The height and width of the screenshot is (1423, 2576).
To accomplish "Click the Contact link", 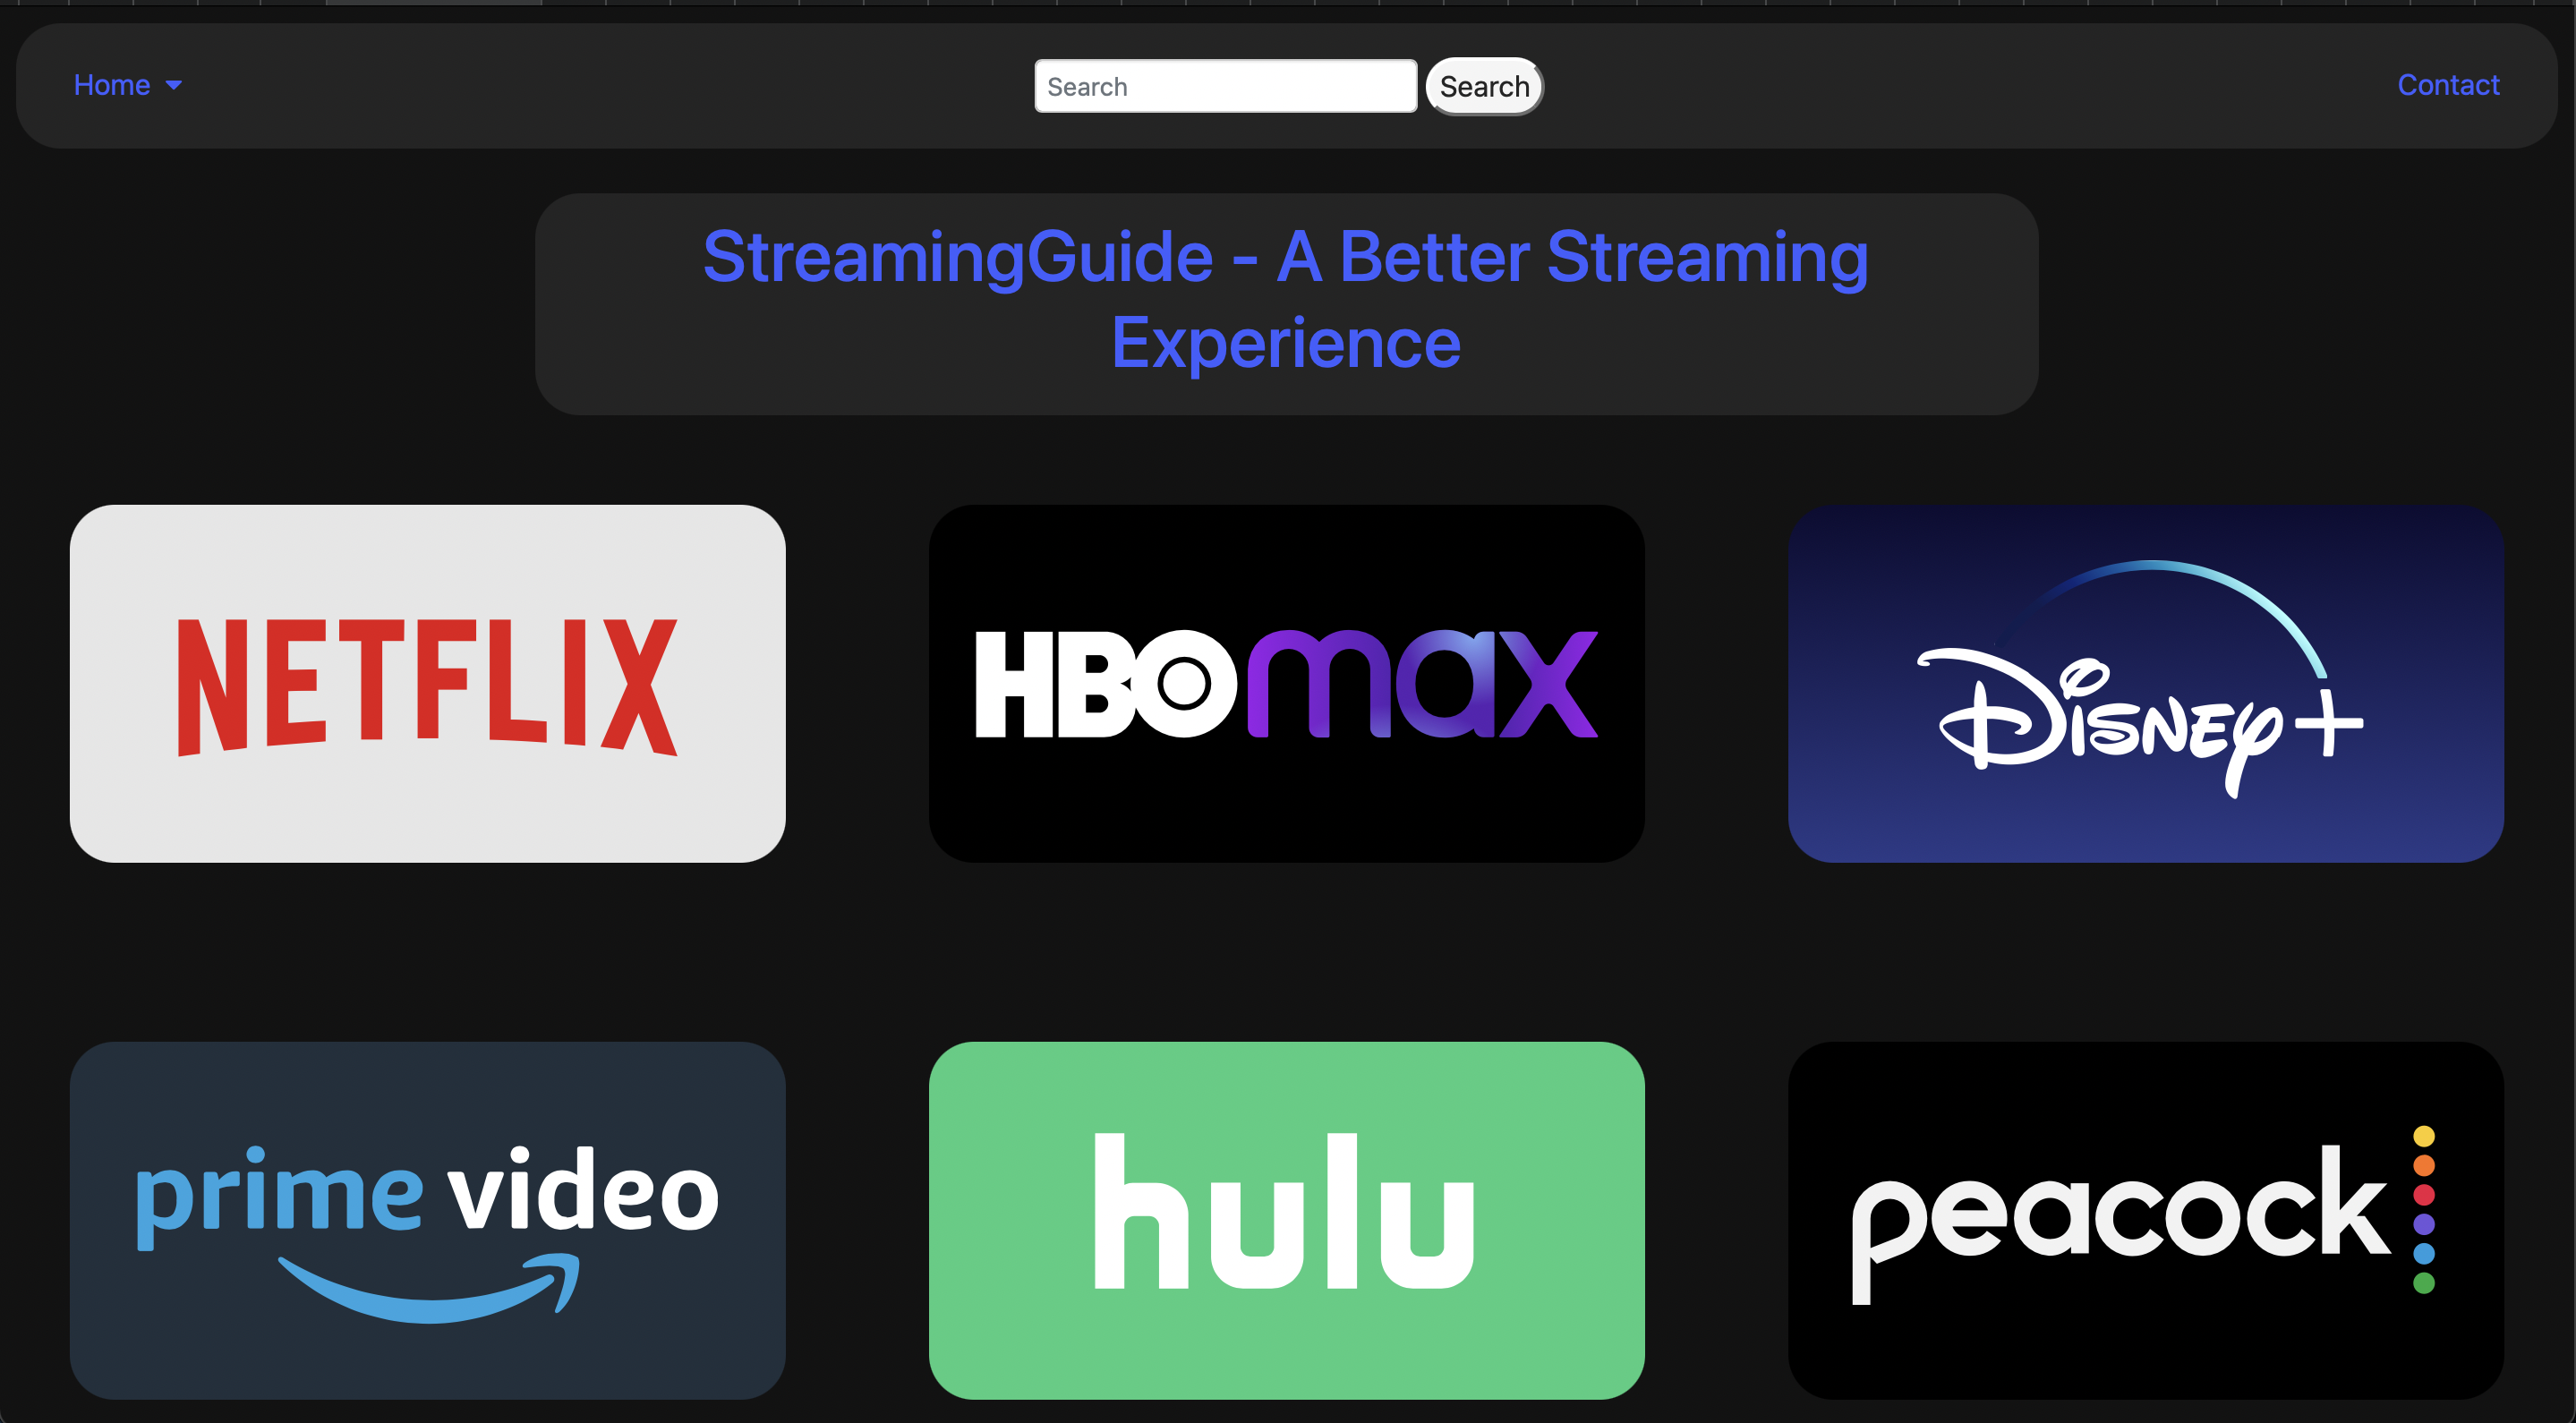I will click(x=2444, y=84).
